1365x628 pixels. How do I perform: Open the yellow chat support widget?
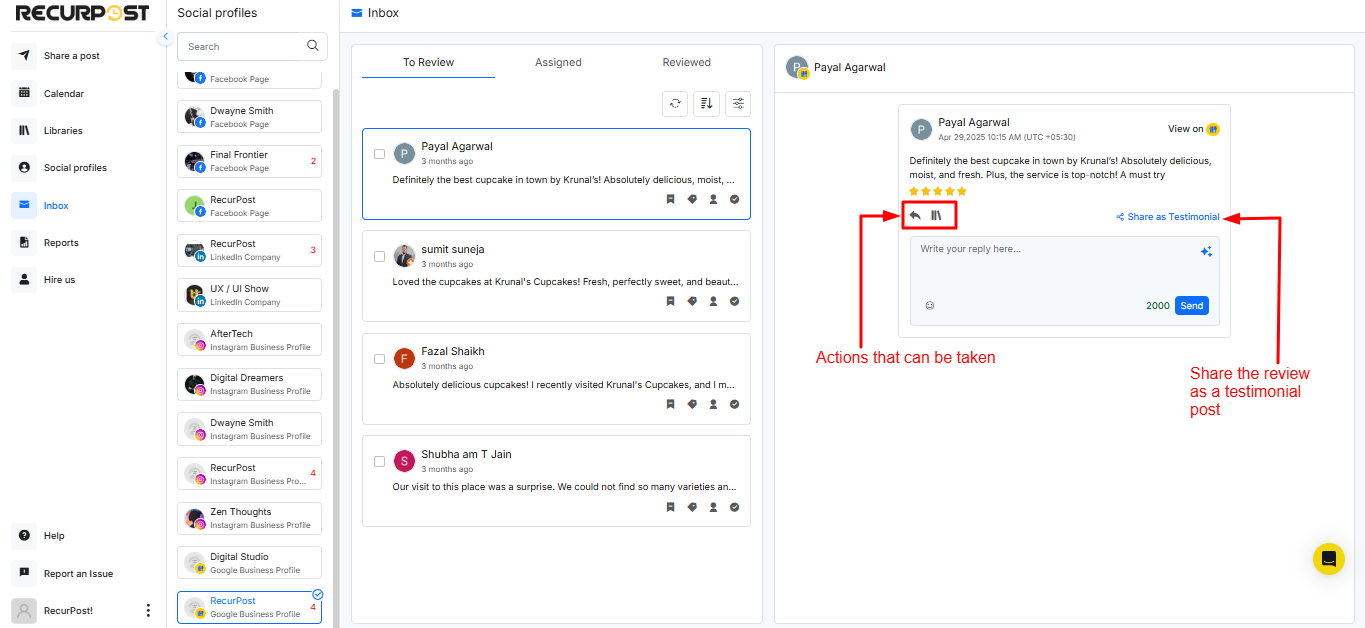pyautogui.click(x=1329, y=559)
